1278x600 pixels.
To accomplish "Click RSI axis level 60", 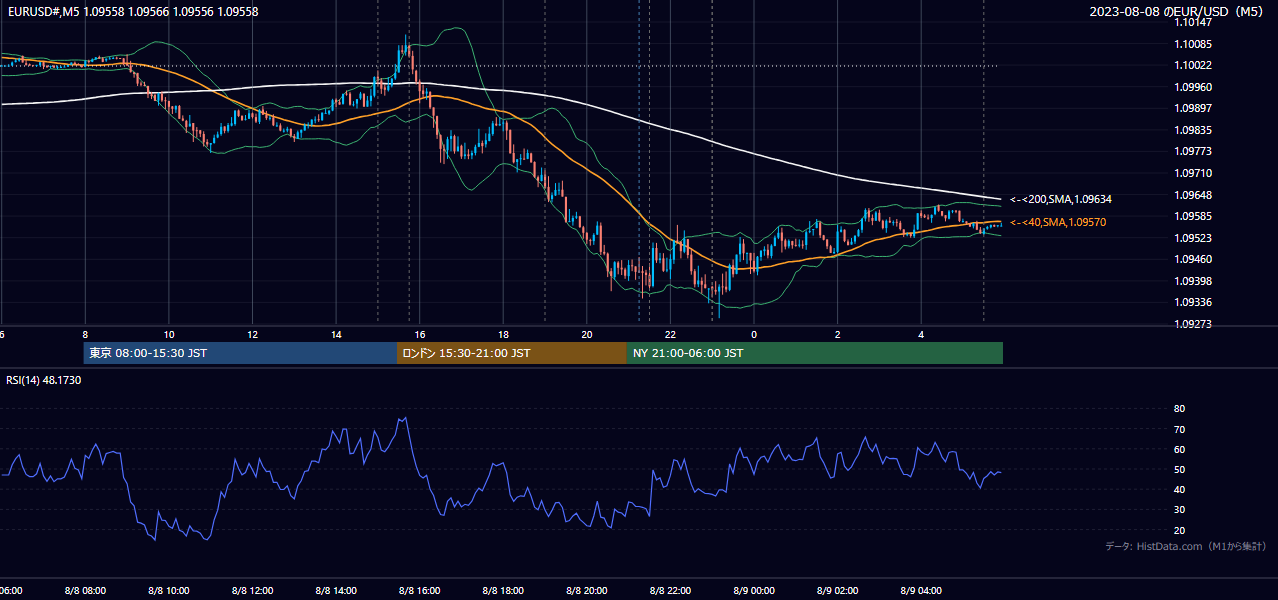I will tap(1179, 449).
